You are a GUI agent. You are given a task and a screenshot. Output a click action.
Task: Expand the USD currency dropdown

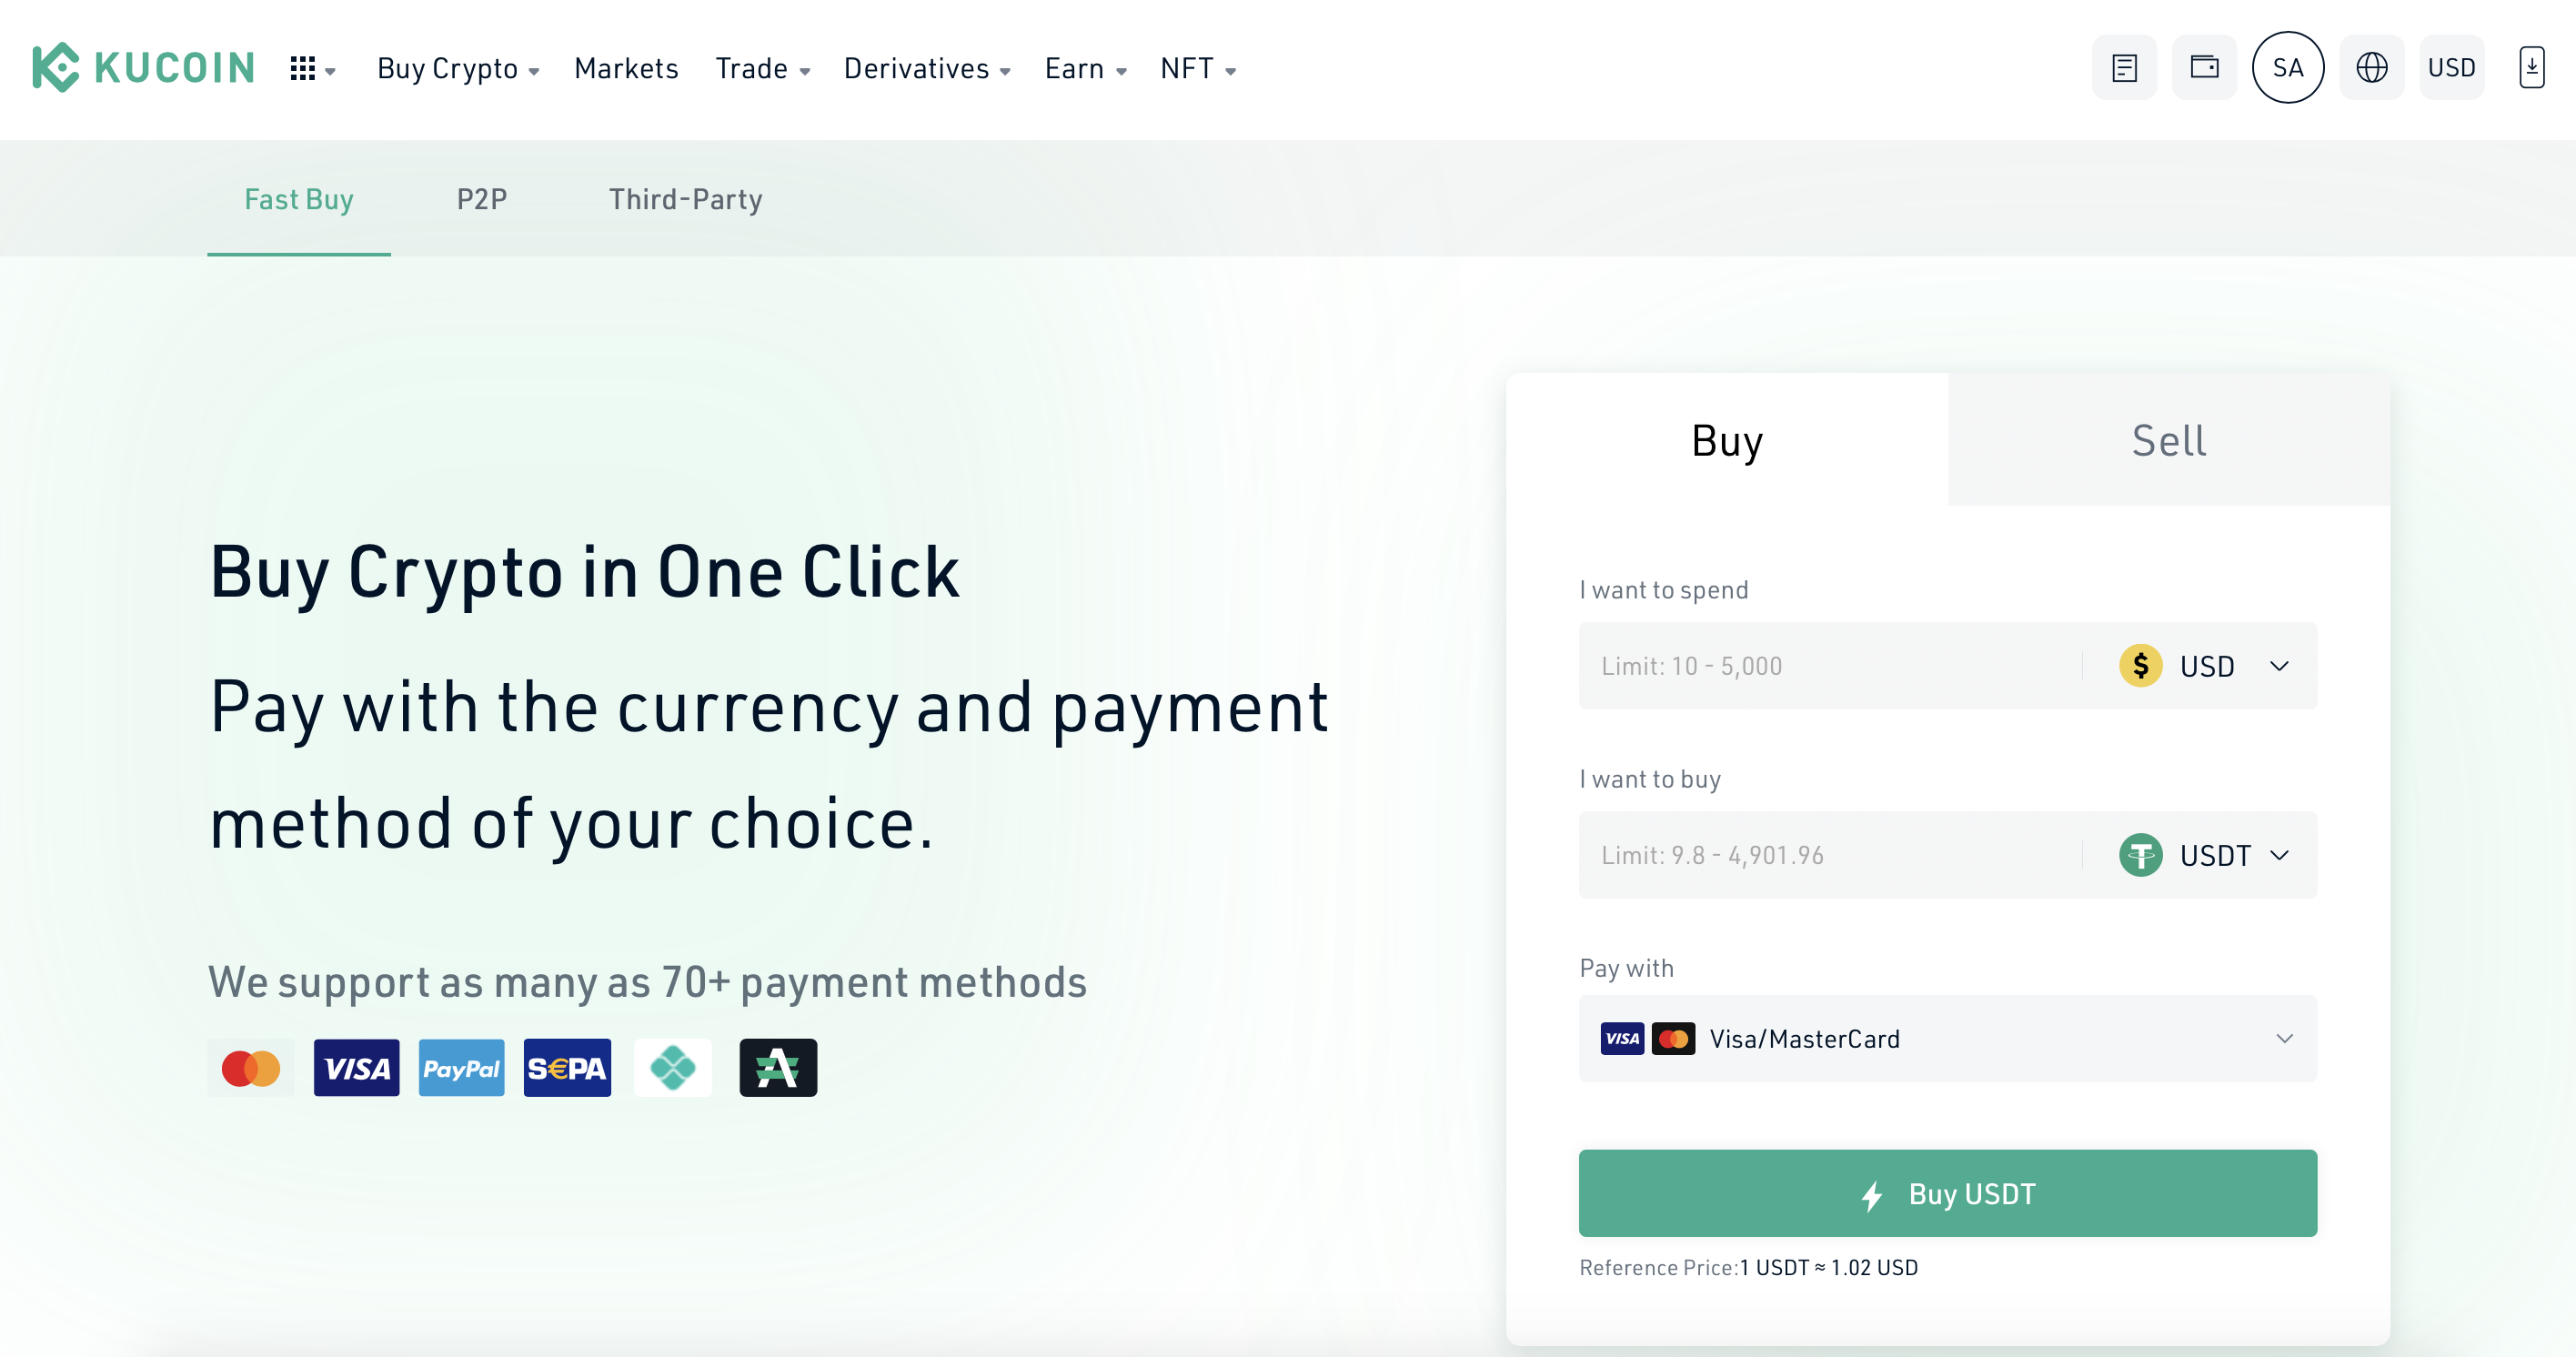(x=2208, y=666)
